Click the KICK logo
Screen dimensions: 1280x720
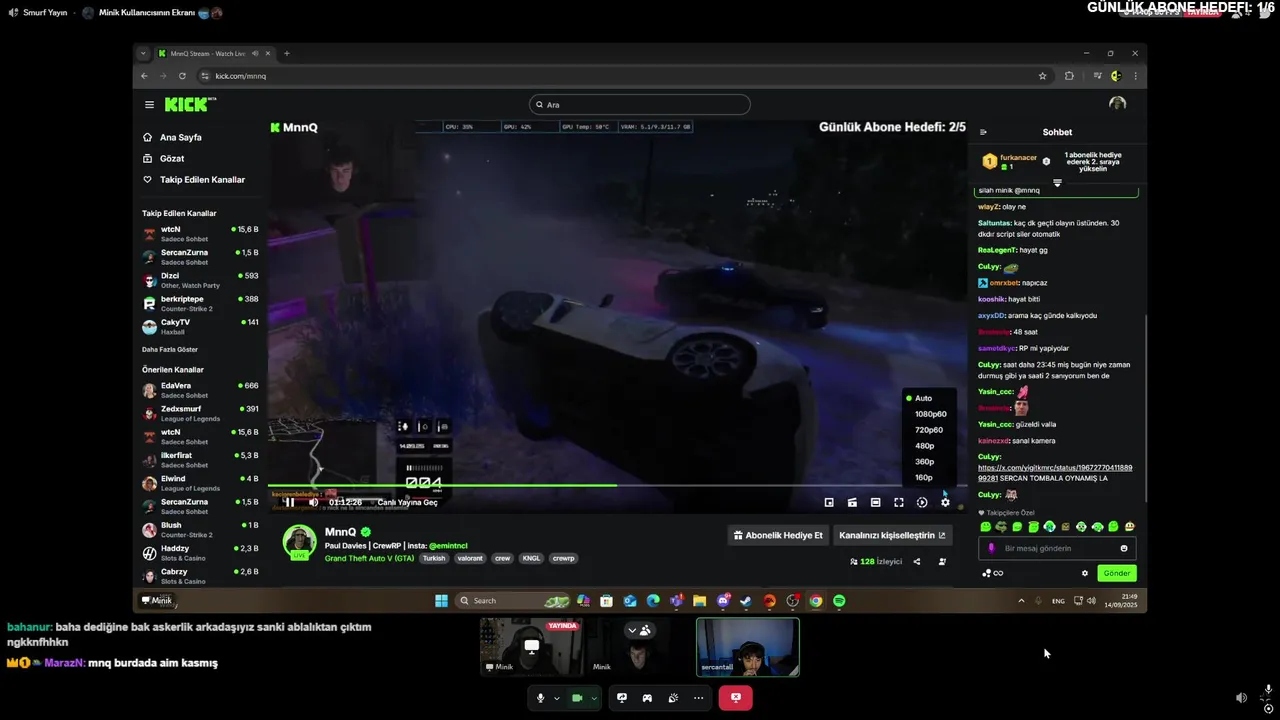pyautogui.click(x=189, y=104)
